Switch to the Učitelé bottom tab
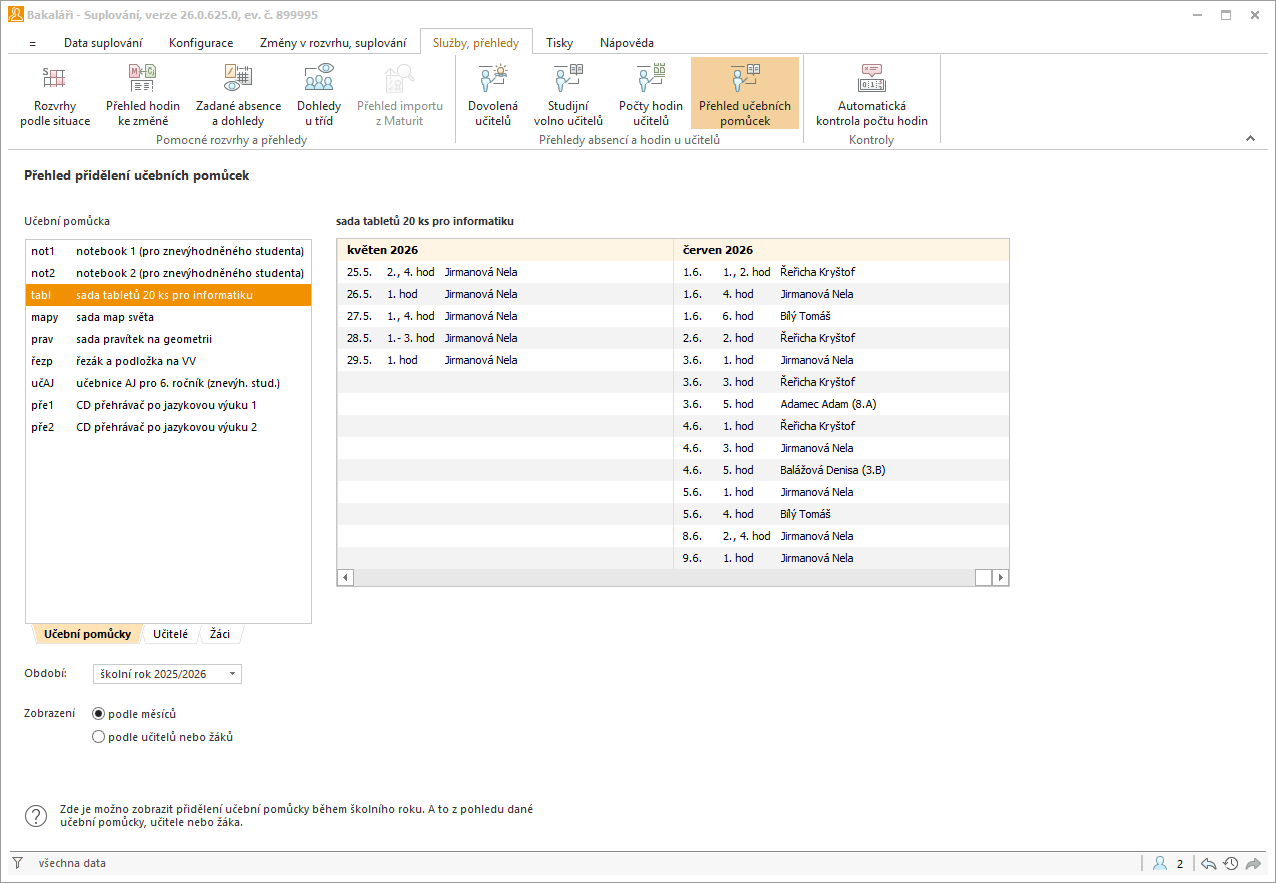 coord(171,634)
